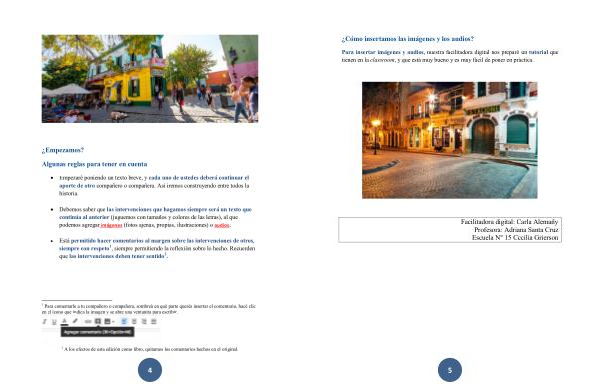Click the insert image icon
600x388 pixels.
pos(107,321)
